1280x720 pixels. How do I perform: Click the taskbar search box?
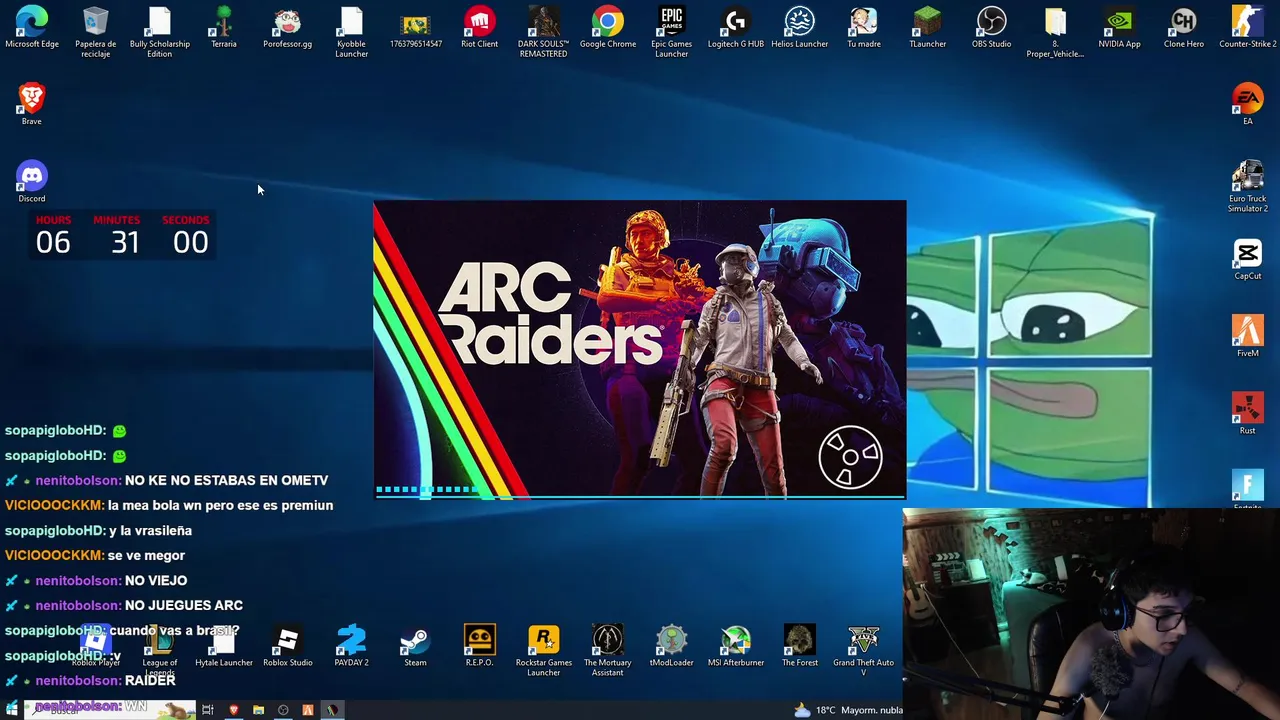(110, 710)
